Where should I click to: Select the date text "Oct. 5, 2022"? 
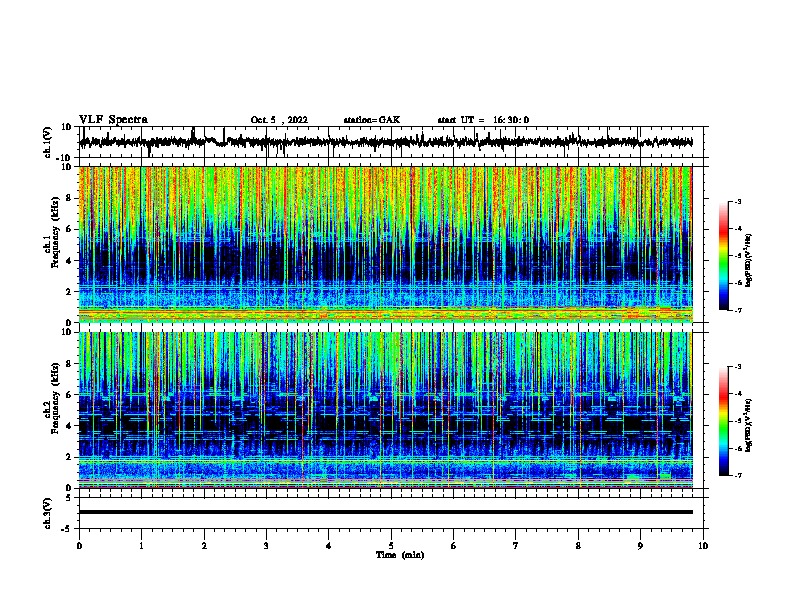tap(279, 120)
